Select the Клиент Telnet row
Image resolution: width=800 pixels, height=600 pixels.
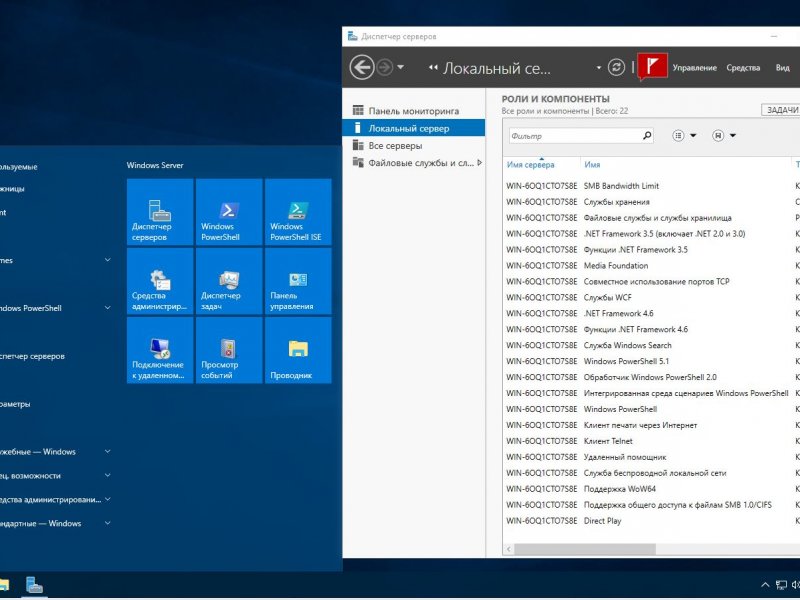(x=651, y=441)
